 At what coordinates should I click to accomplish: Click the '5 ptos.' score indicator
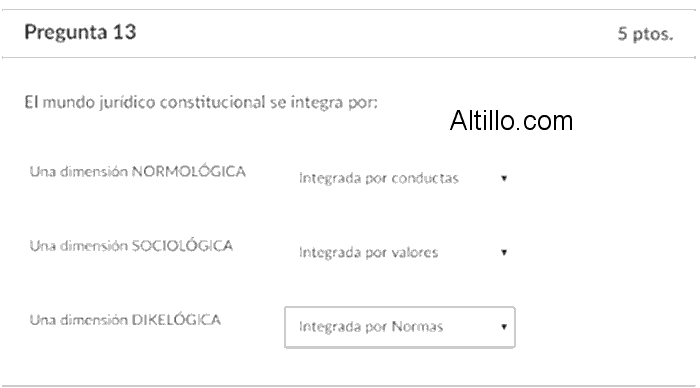pos(645,34)
